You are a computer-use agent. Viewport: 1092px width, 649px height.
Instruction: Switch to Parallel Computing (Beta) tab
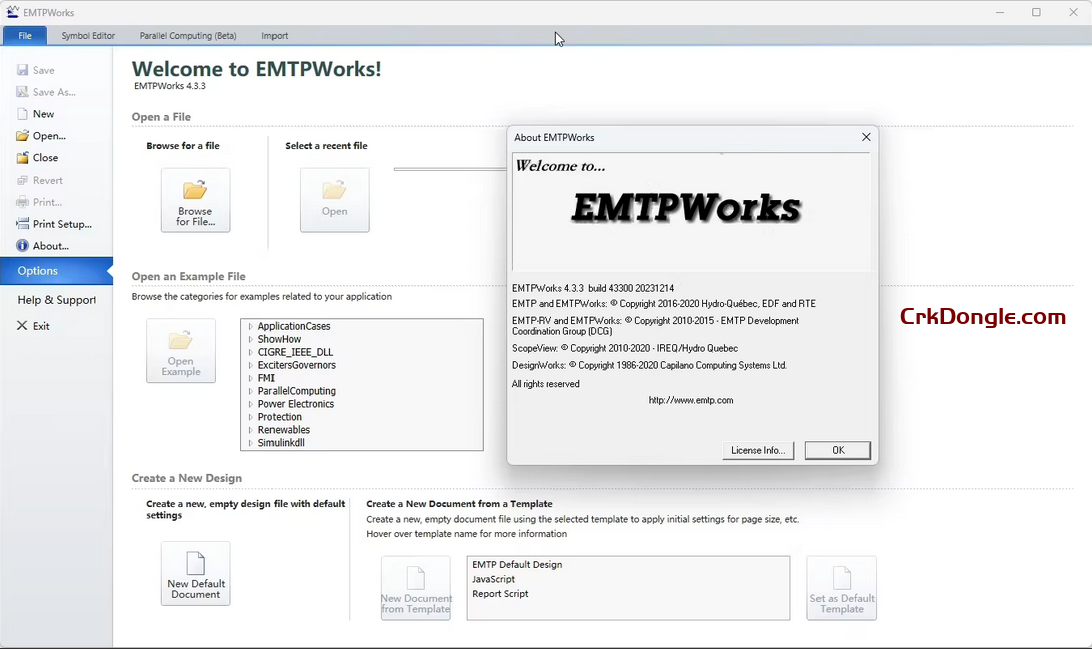(188, 36)
